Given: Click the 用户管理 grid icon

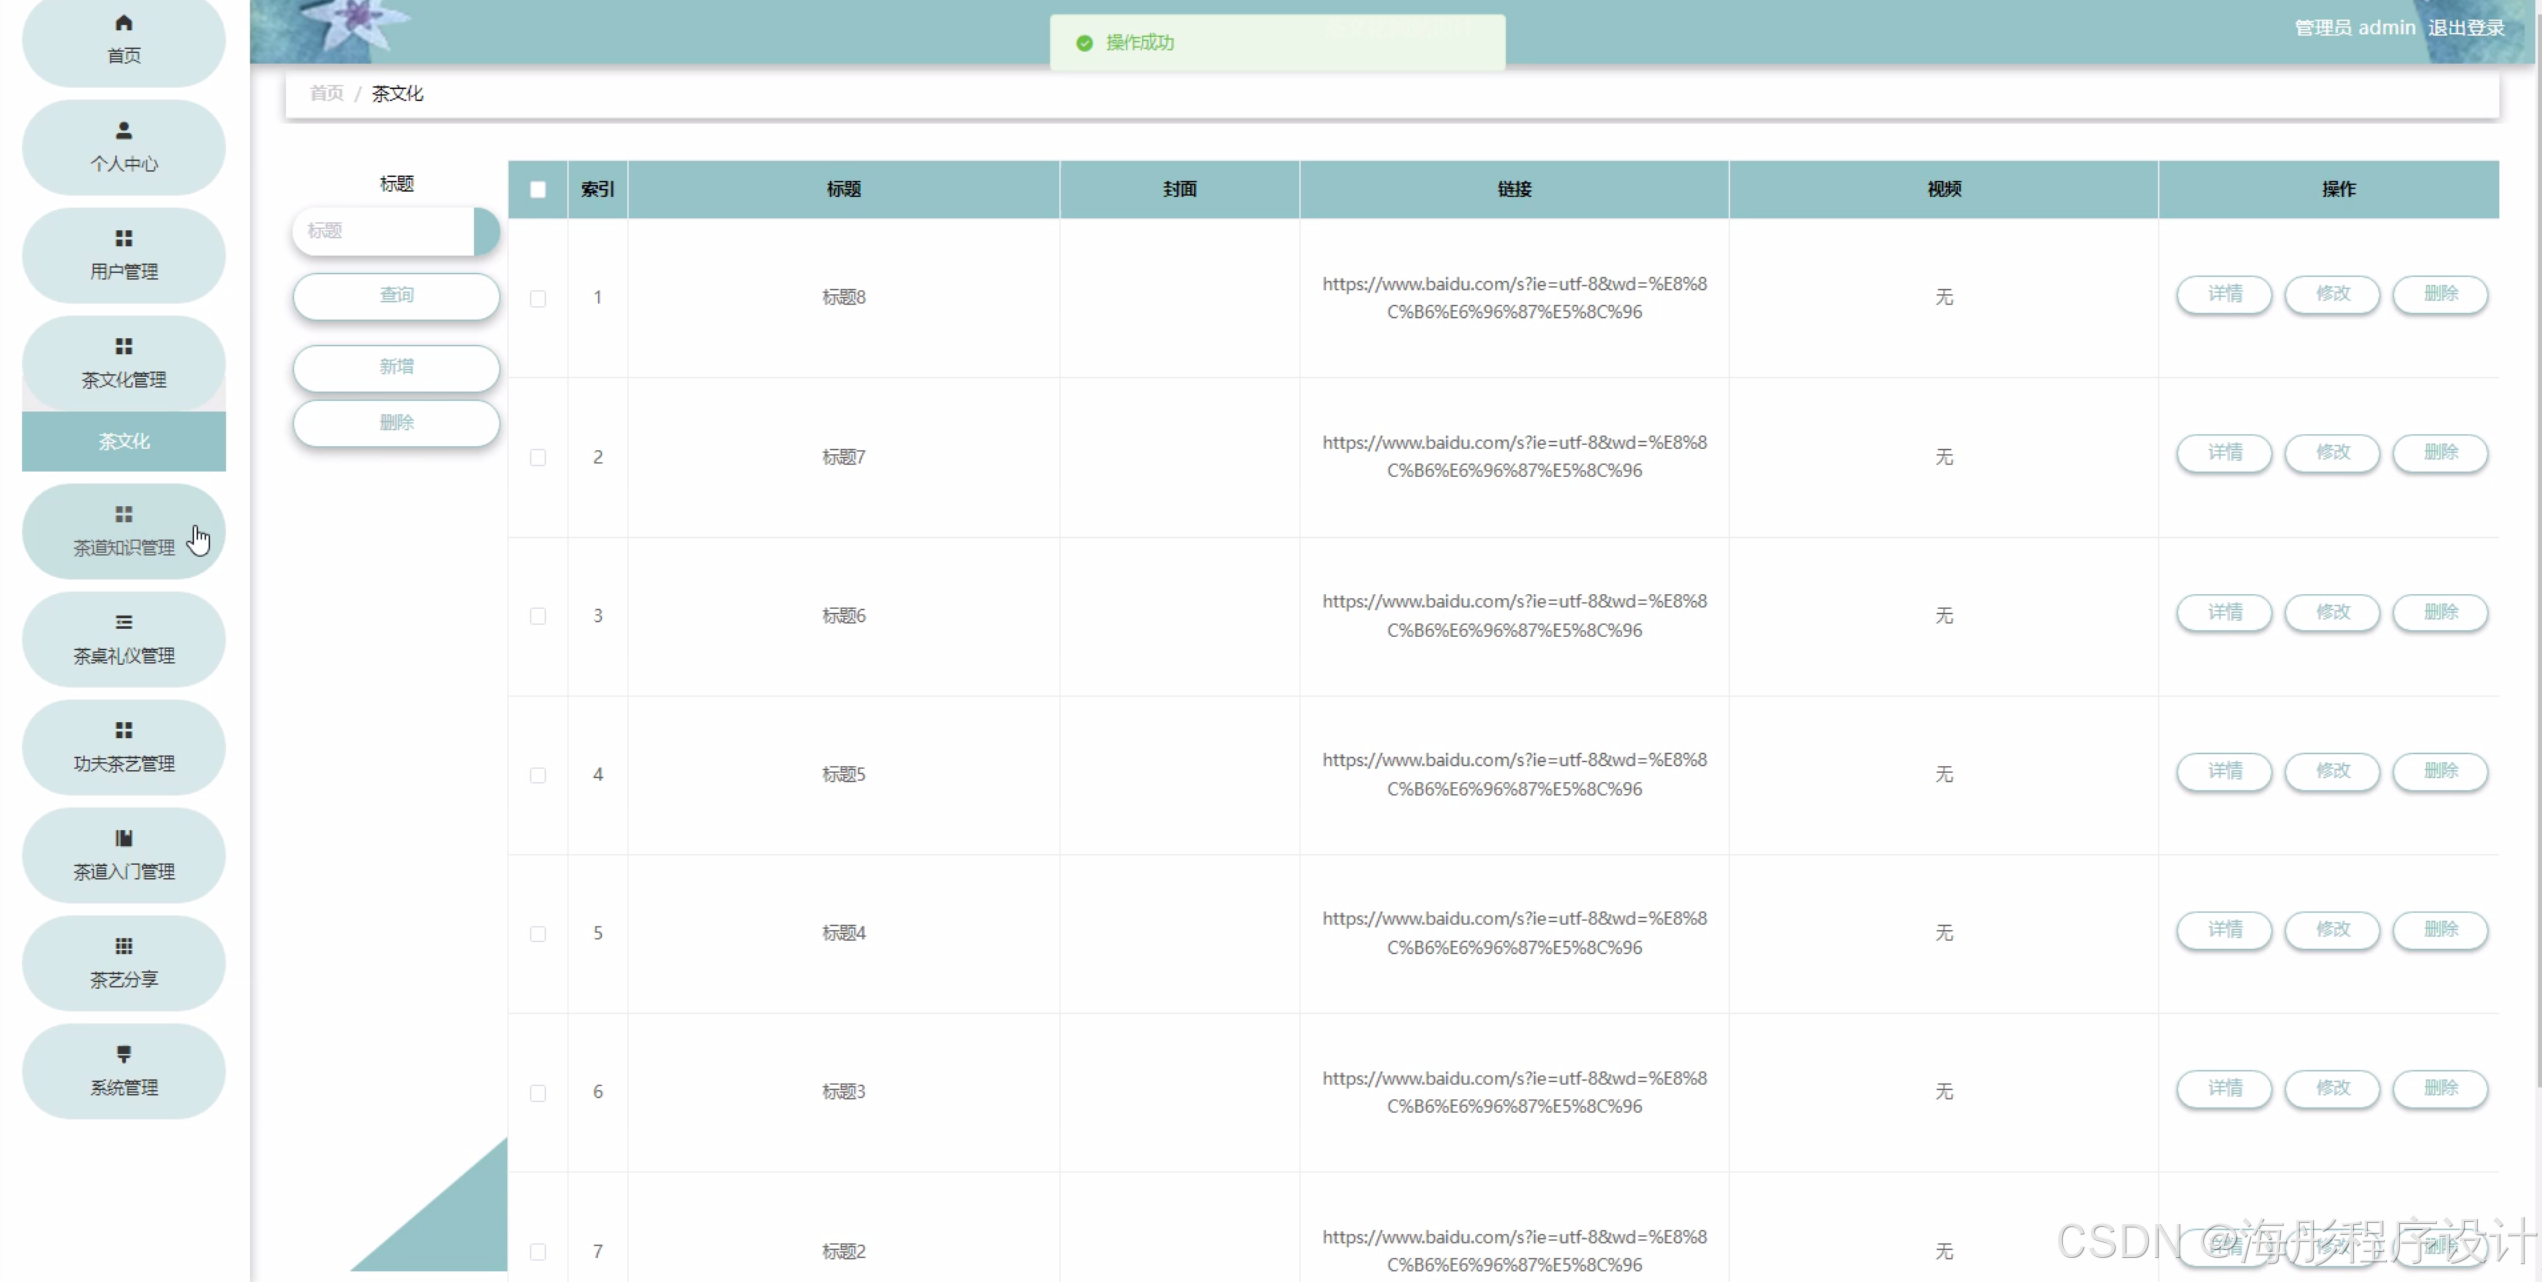Looking at the screenshot, I should [123, 239].
